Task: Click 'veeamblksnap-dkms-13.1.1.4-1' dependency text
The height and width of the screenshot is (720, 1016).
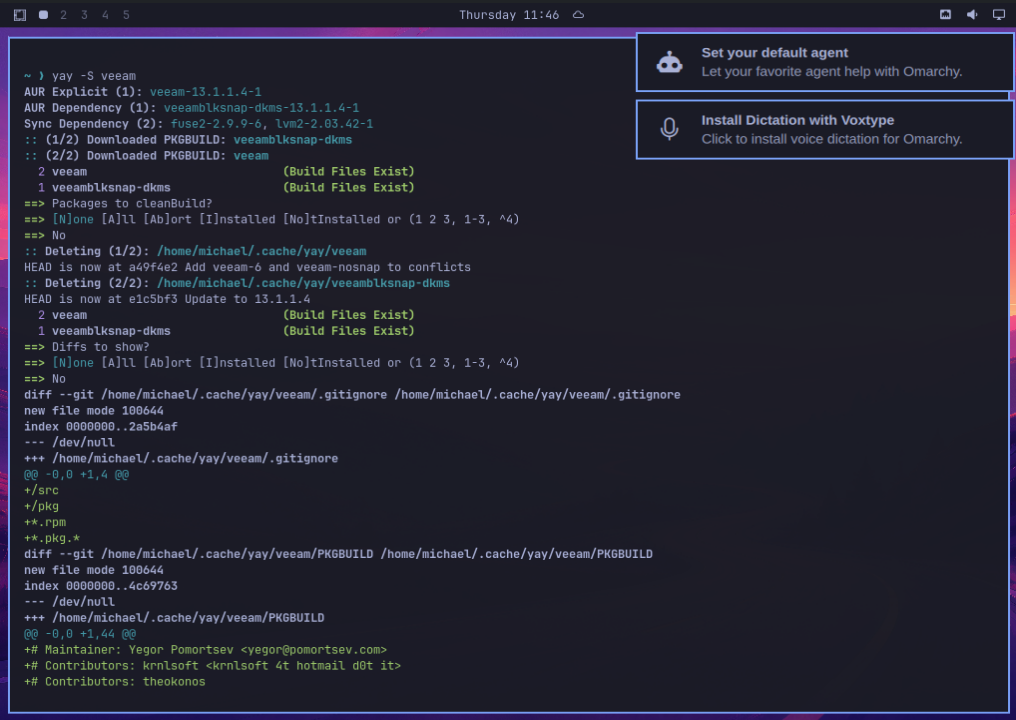Action: [261, 108]
